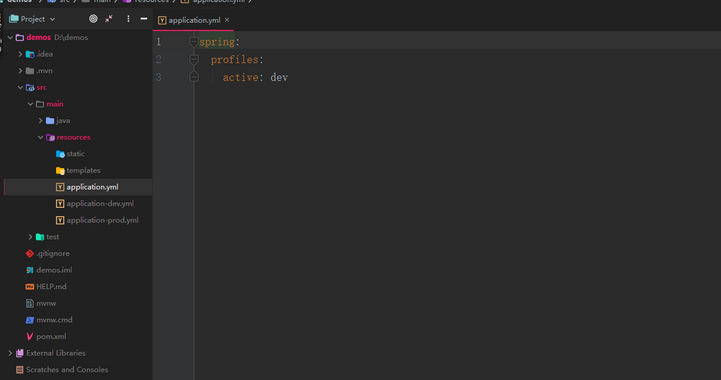Image resolution: width=721 pixels, height=380 pixels.
Task: Click line number 1 in gutter
Action: [x=159, y=42]
